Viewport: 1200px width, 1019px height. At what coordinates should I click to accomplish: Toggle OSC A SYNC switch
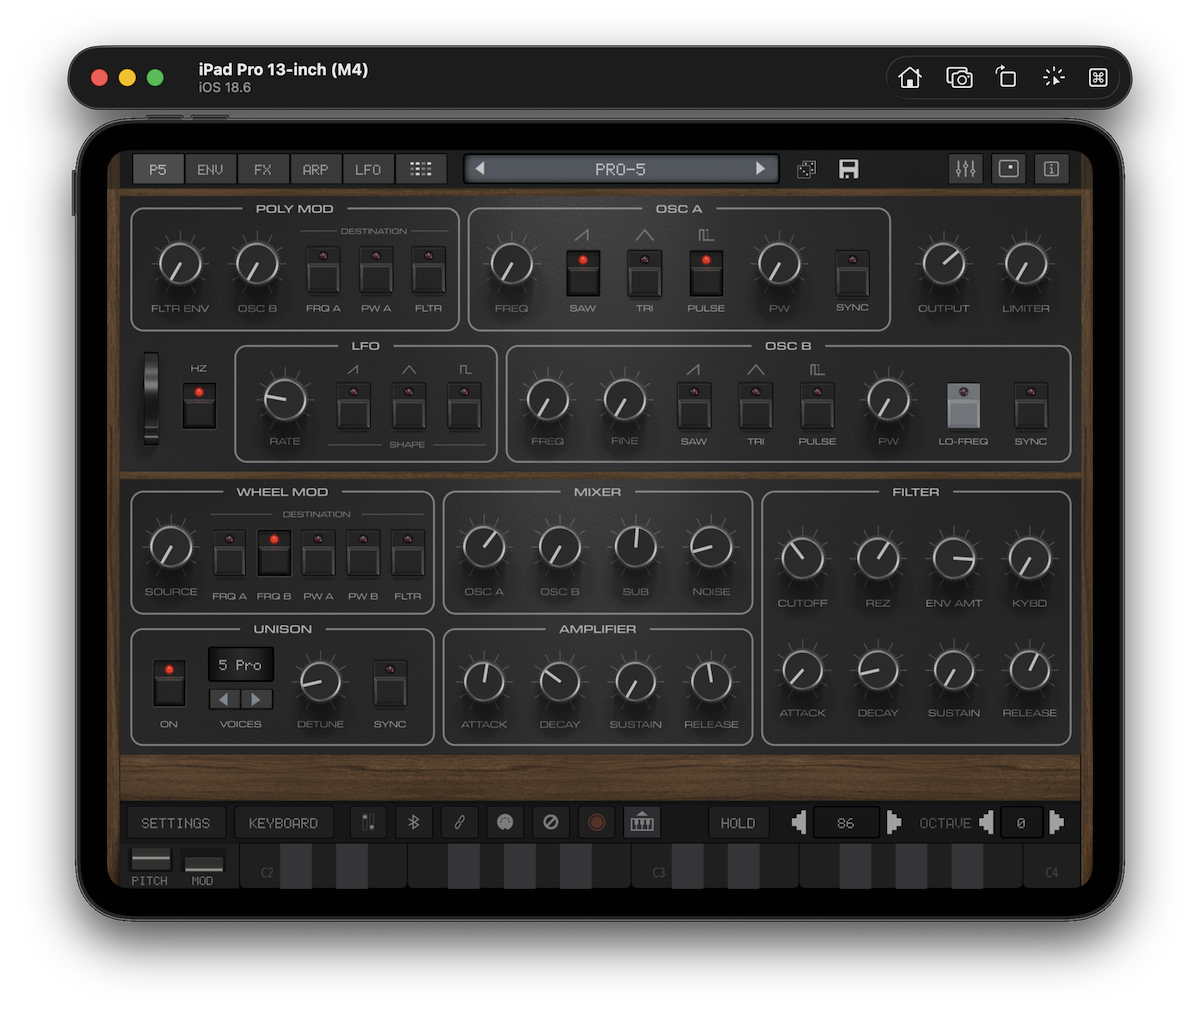(x=852, y=273)
